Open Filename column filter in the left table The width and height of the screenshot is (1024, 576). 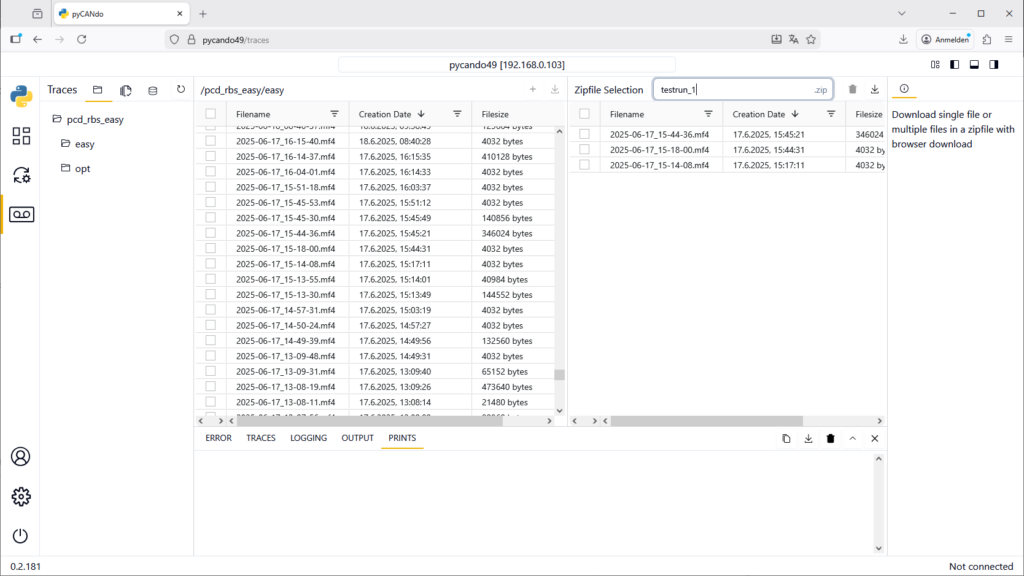coord(334,114)
